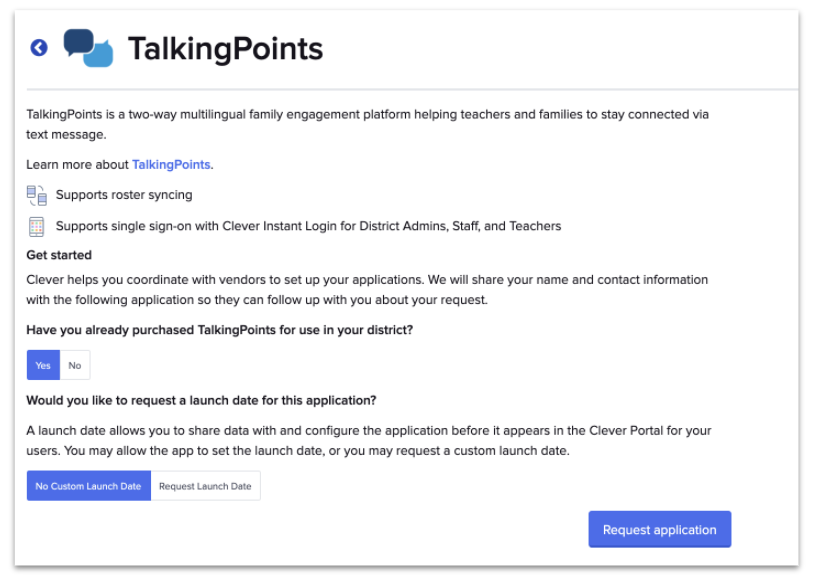Select No for already purchased TalkingPoints

pos(74,364)
